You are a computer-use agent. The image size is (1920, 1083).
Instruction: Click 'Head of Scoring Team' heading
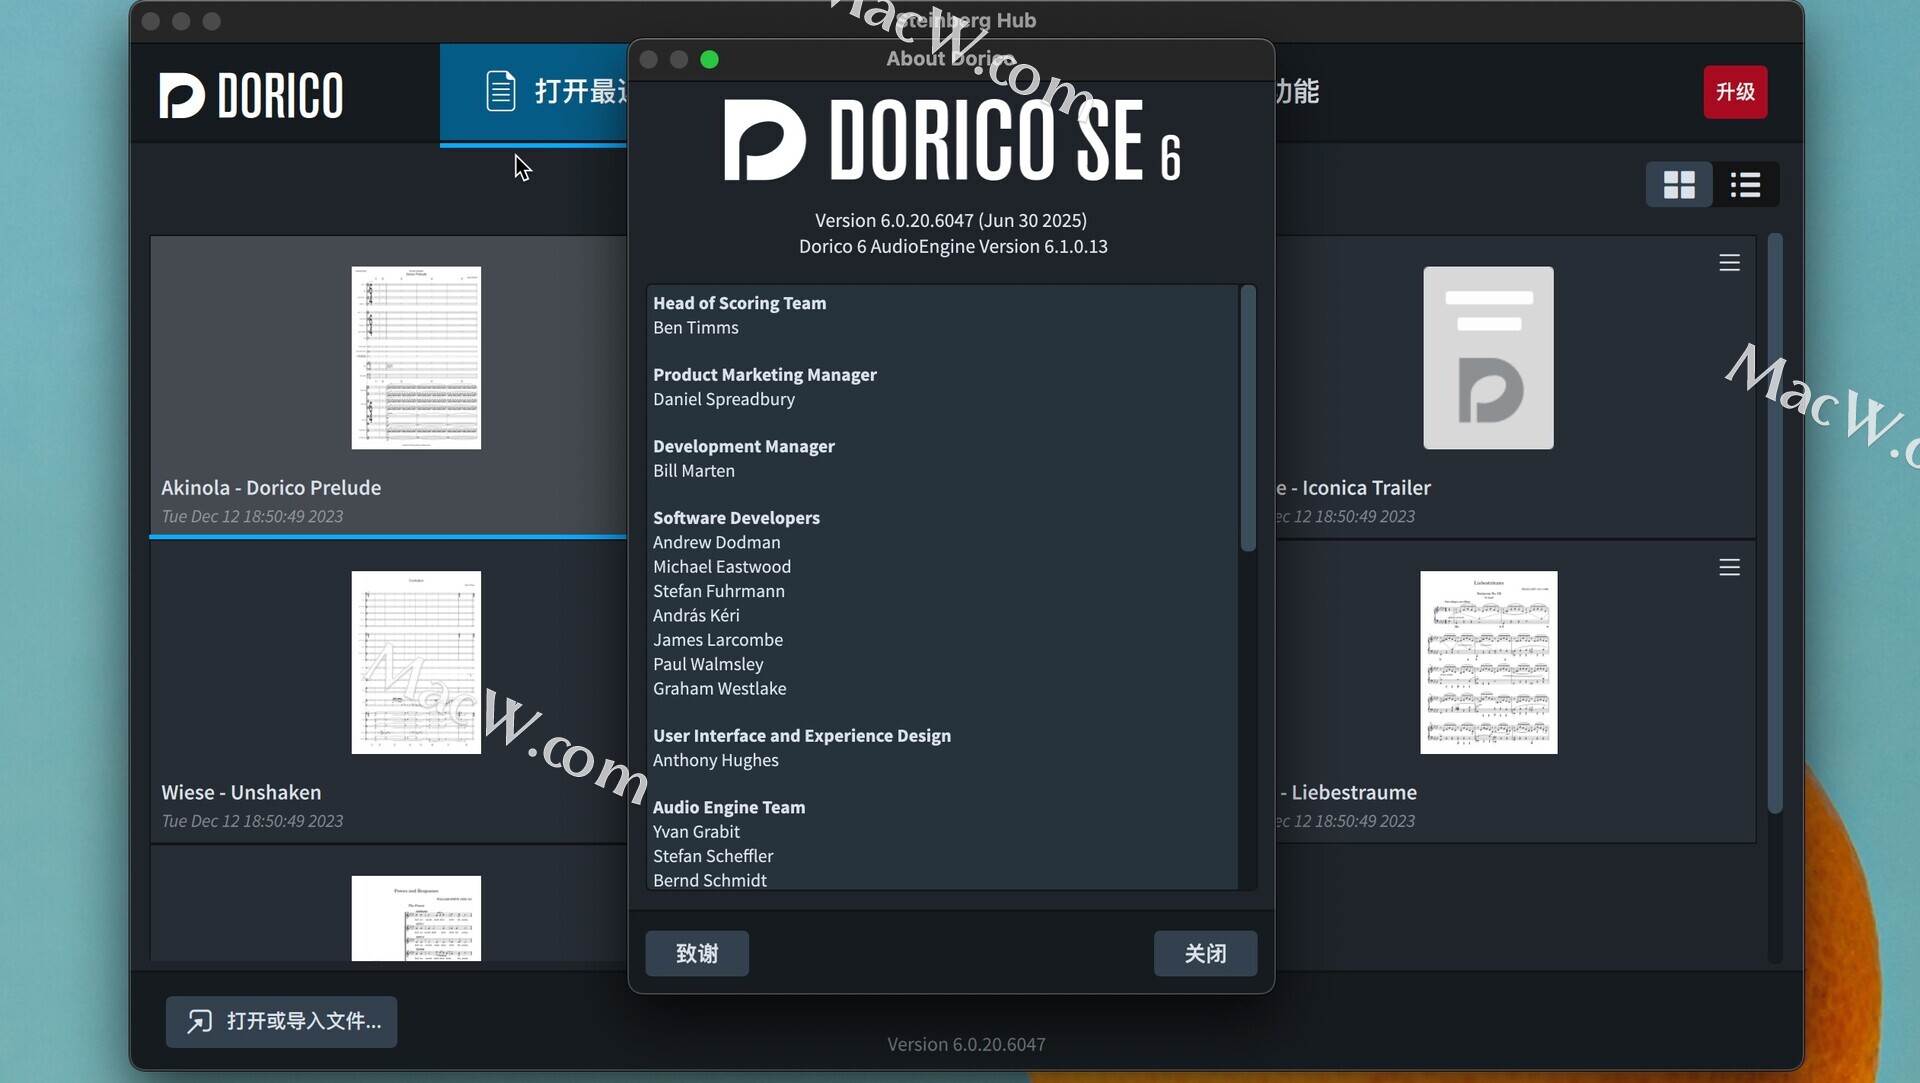(x=740, y=303)
